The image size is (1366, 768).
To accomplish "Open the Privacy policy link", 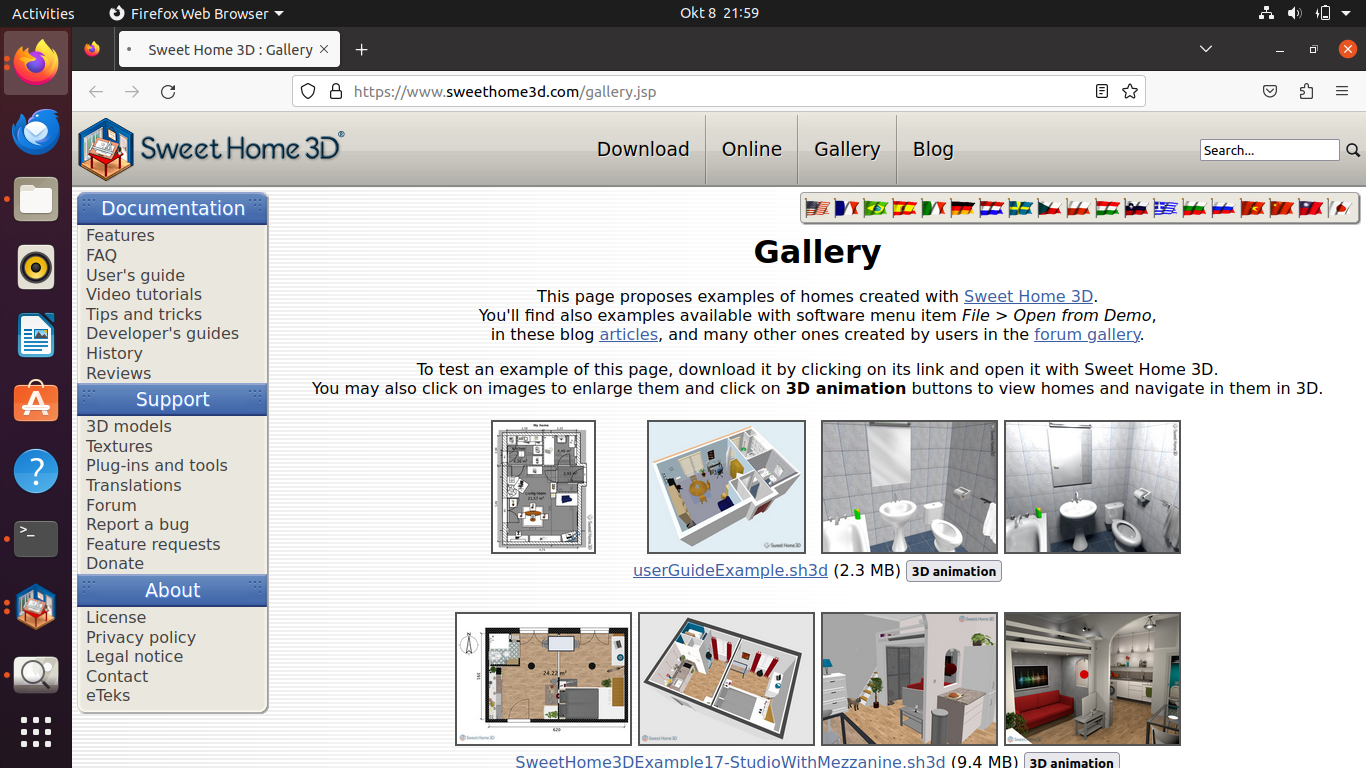I will click(141, 637).
